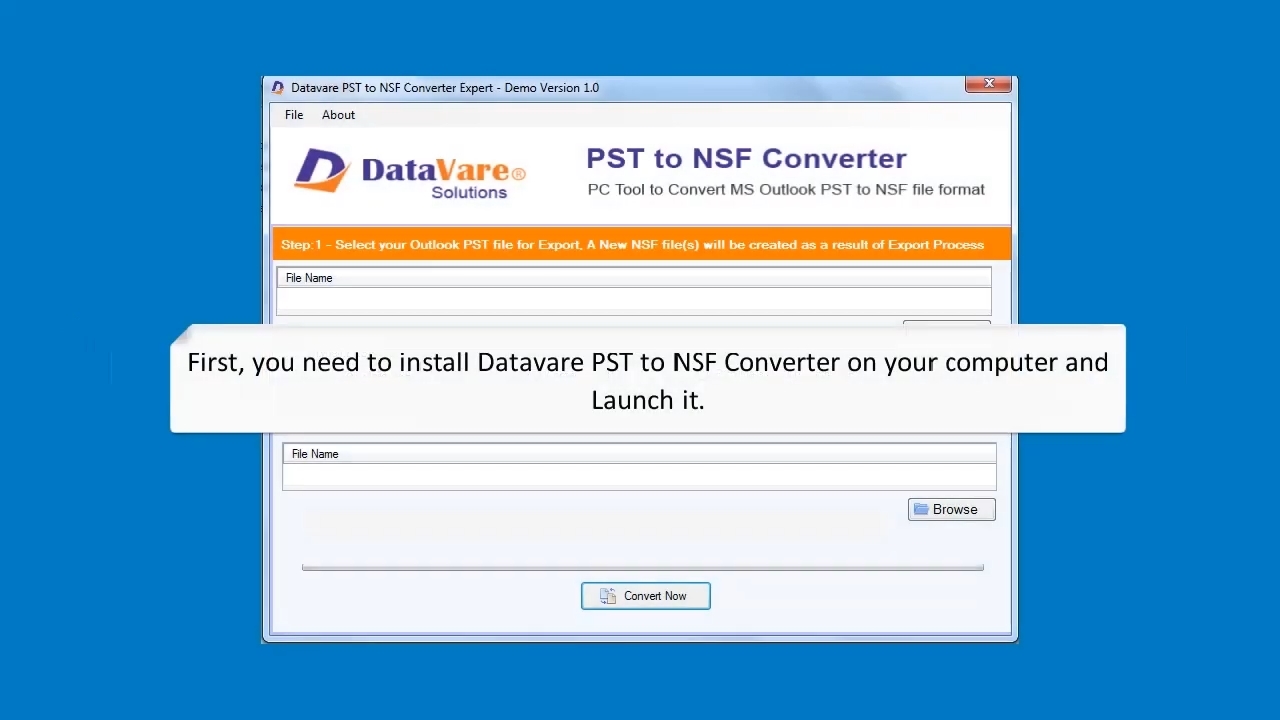Start conversion with Convert Now button
The image size is (1280, 720).
tap(646, 596)
